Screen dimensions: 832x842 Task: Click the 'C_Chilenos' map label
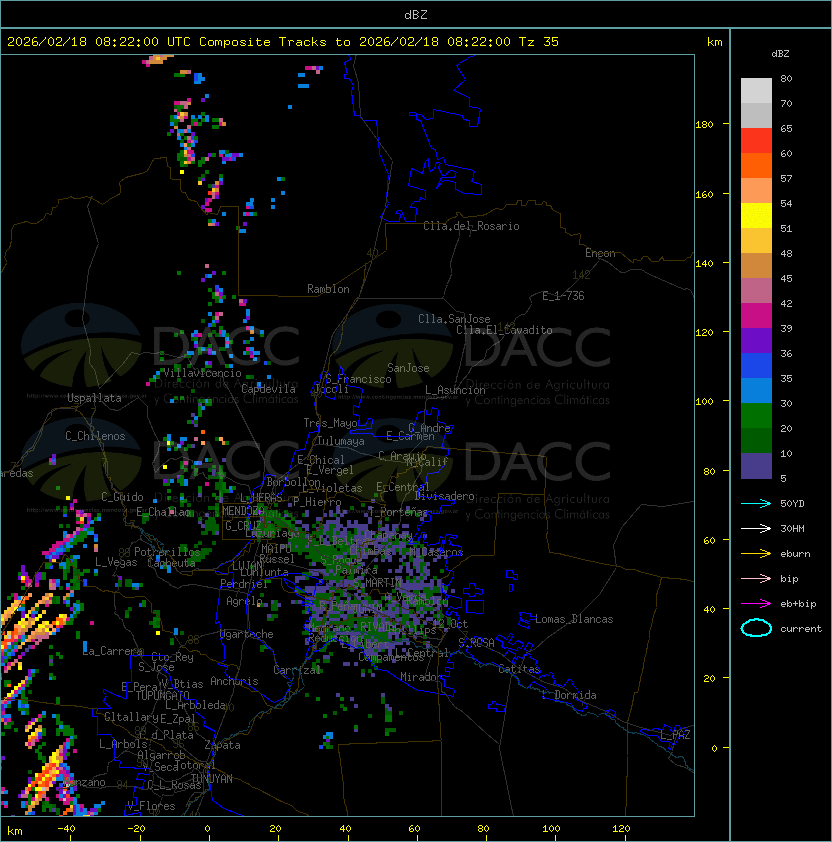pos(95,436)
